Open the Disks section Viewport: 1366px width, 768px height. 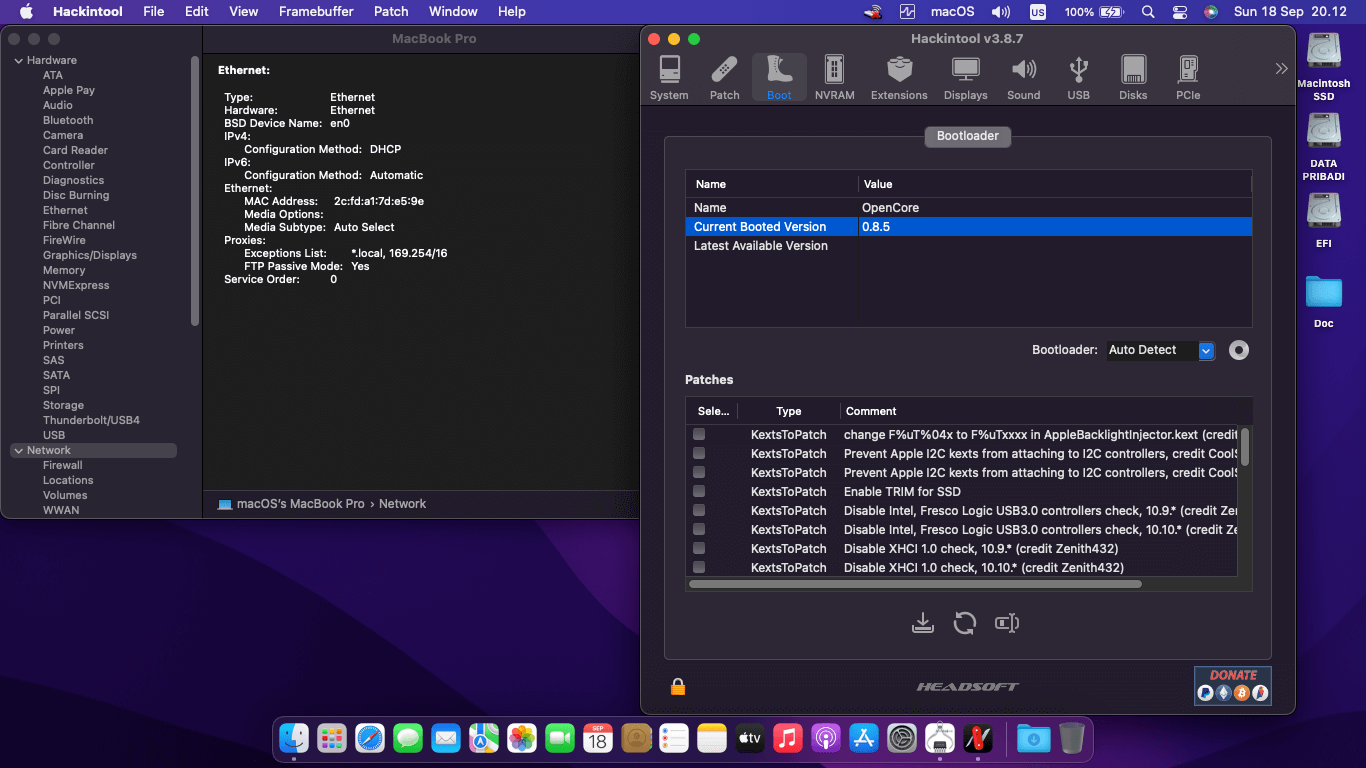click(1133, 78)
